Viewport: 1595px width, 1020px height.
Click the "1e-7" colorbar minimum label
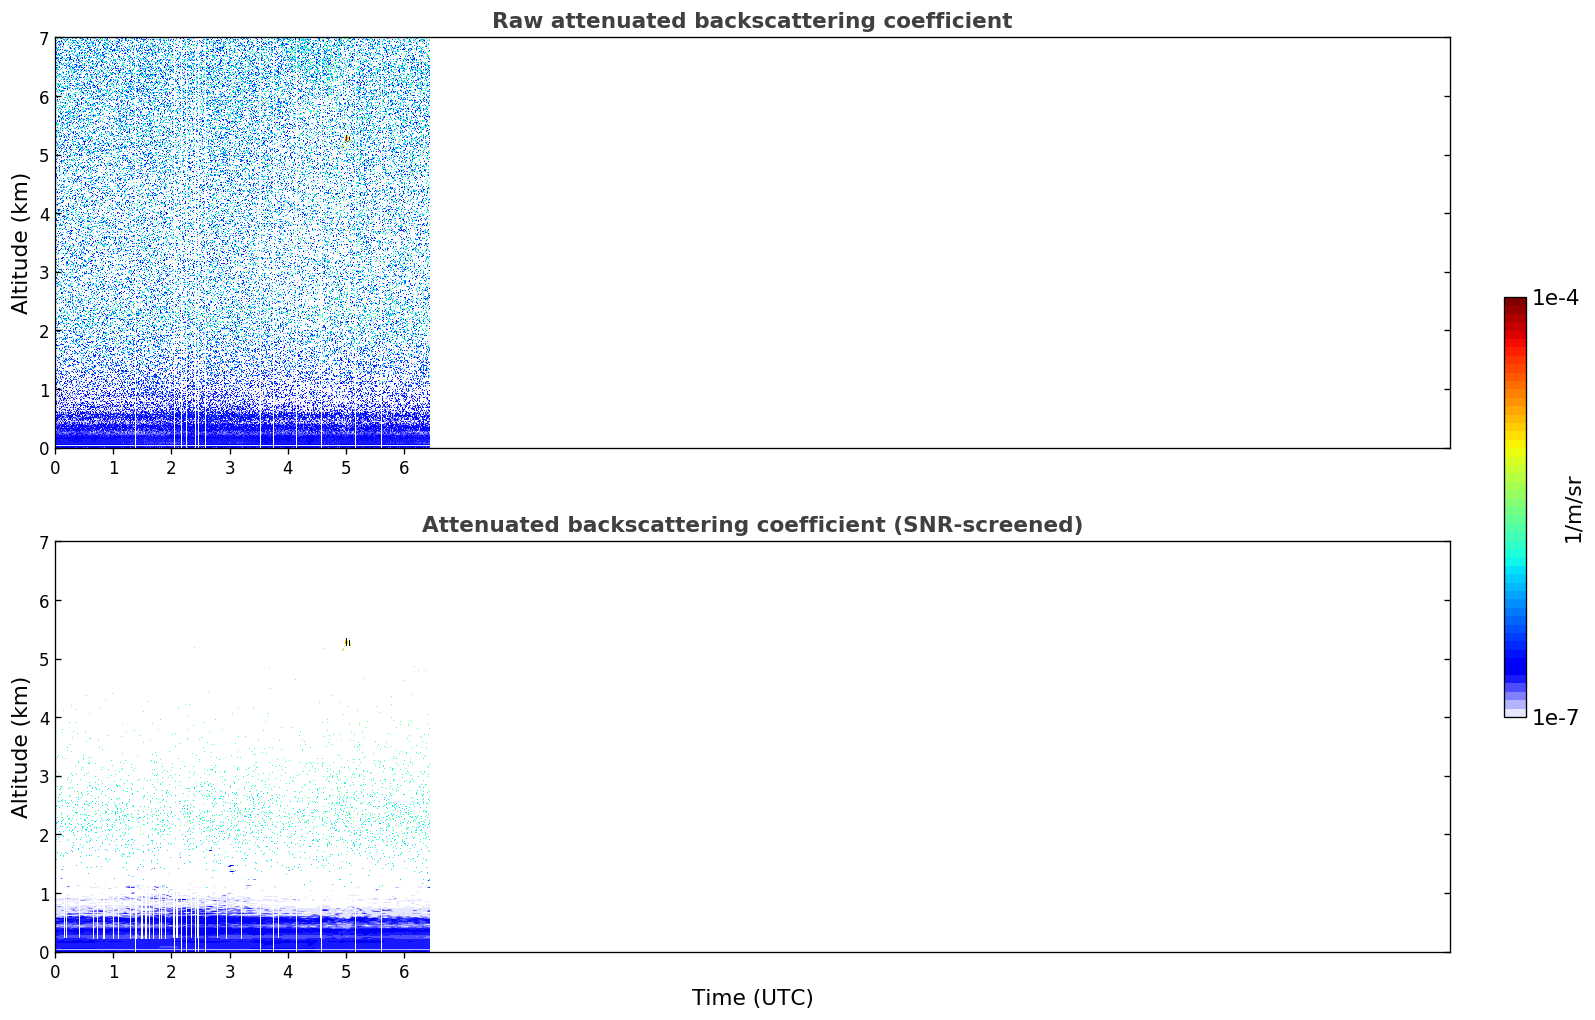click(1556, 718)
